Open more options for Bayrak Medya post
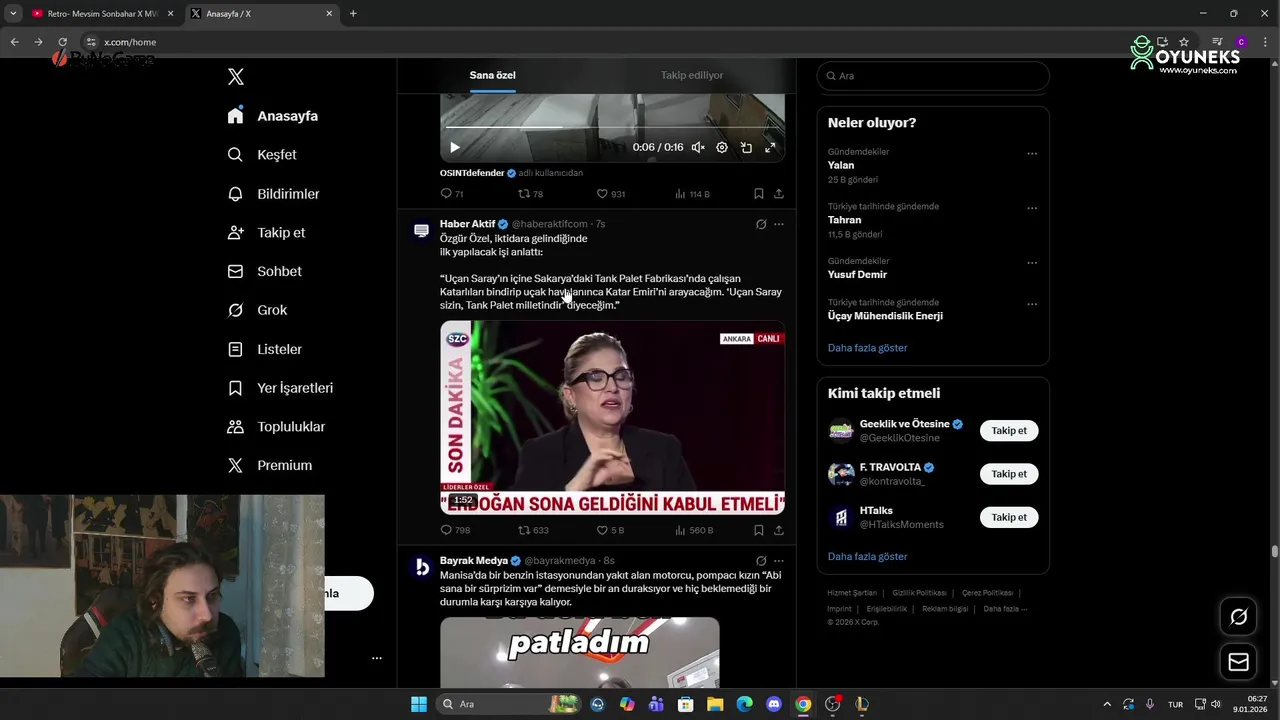Screen dimensions: 1280x720 coord(779,561)
